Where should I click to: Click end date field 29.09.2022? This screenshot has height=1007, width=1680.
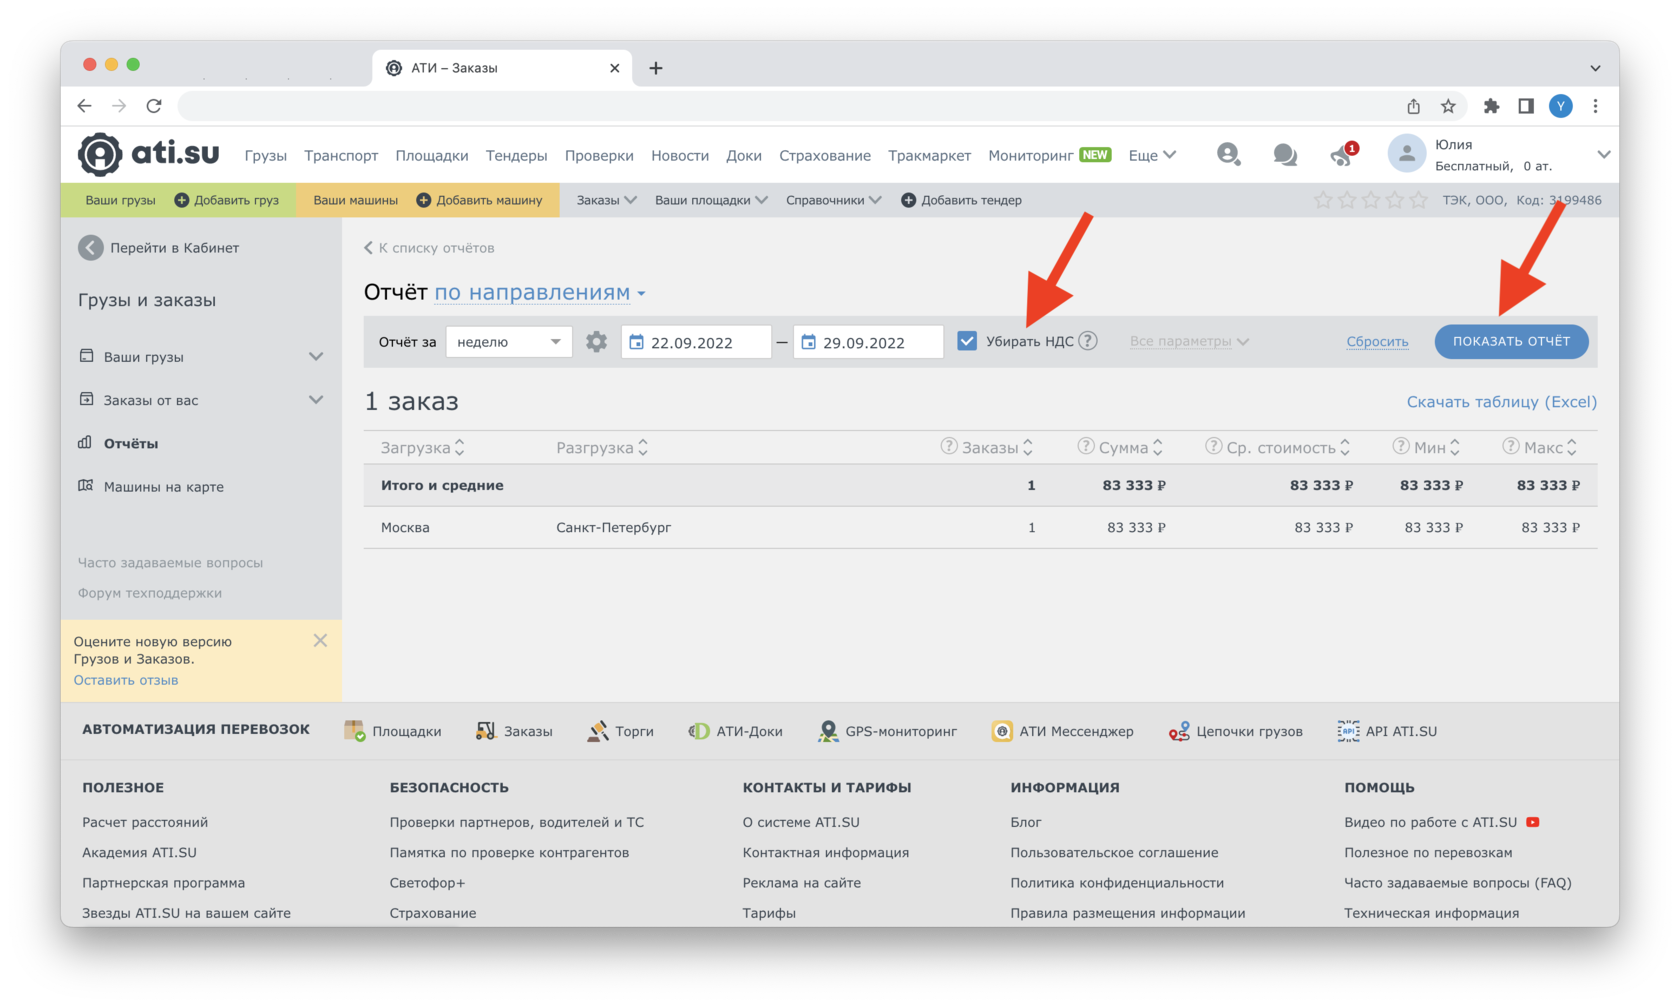[868, 342]
